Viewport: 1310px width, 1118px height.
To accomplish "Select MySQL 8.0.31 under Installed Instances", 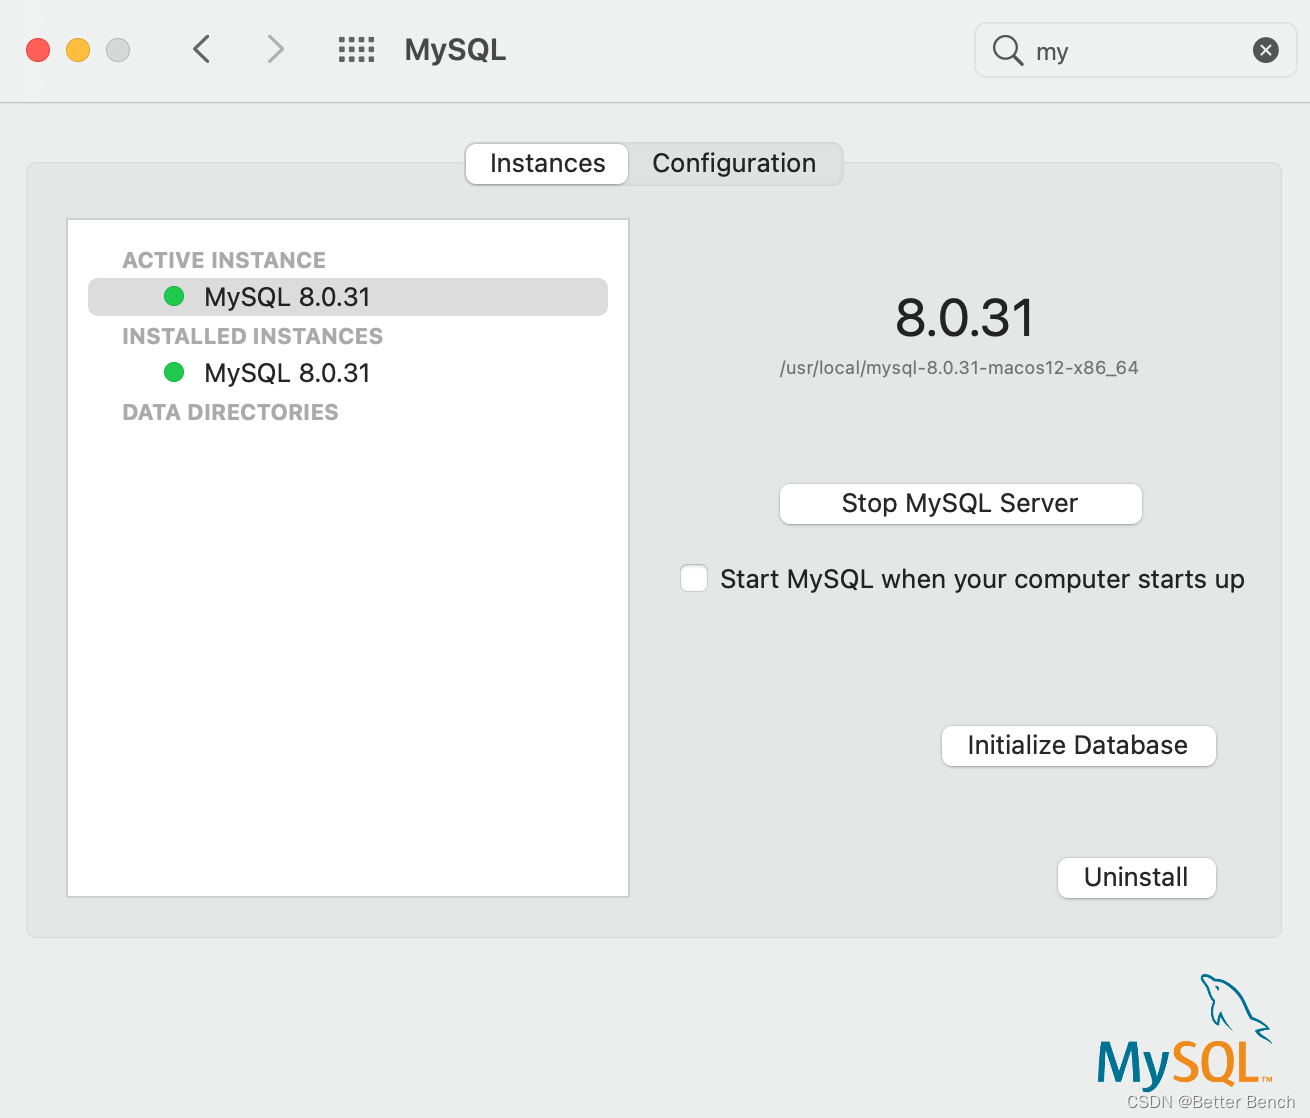I will pyautogui.click(x=287, y=372).
